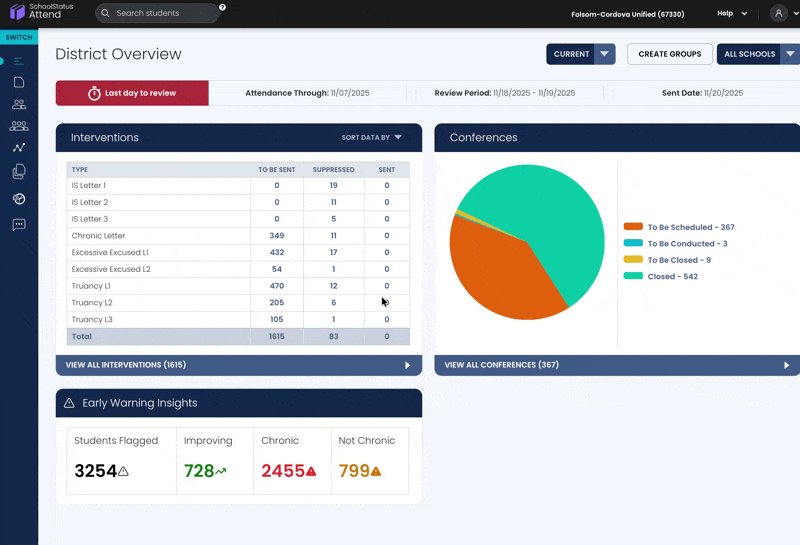Click the Search students input field
Viewport: 800px width, 545px height.
point(167,13)
